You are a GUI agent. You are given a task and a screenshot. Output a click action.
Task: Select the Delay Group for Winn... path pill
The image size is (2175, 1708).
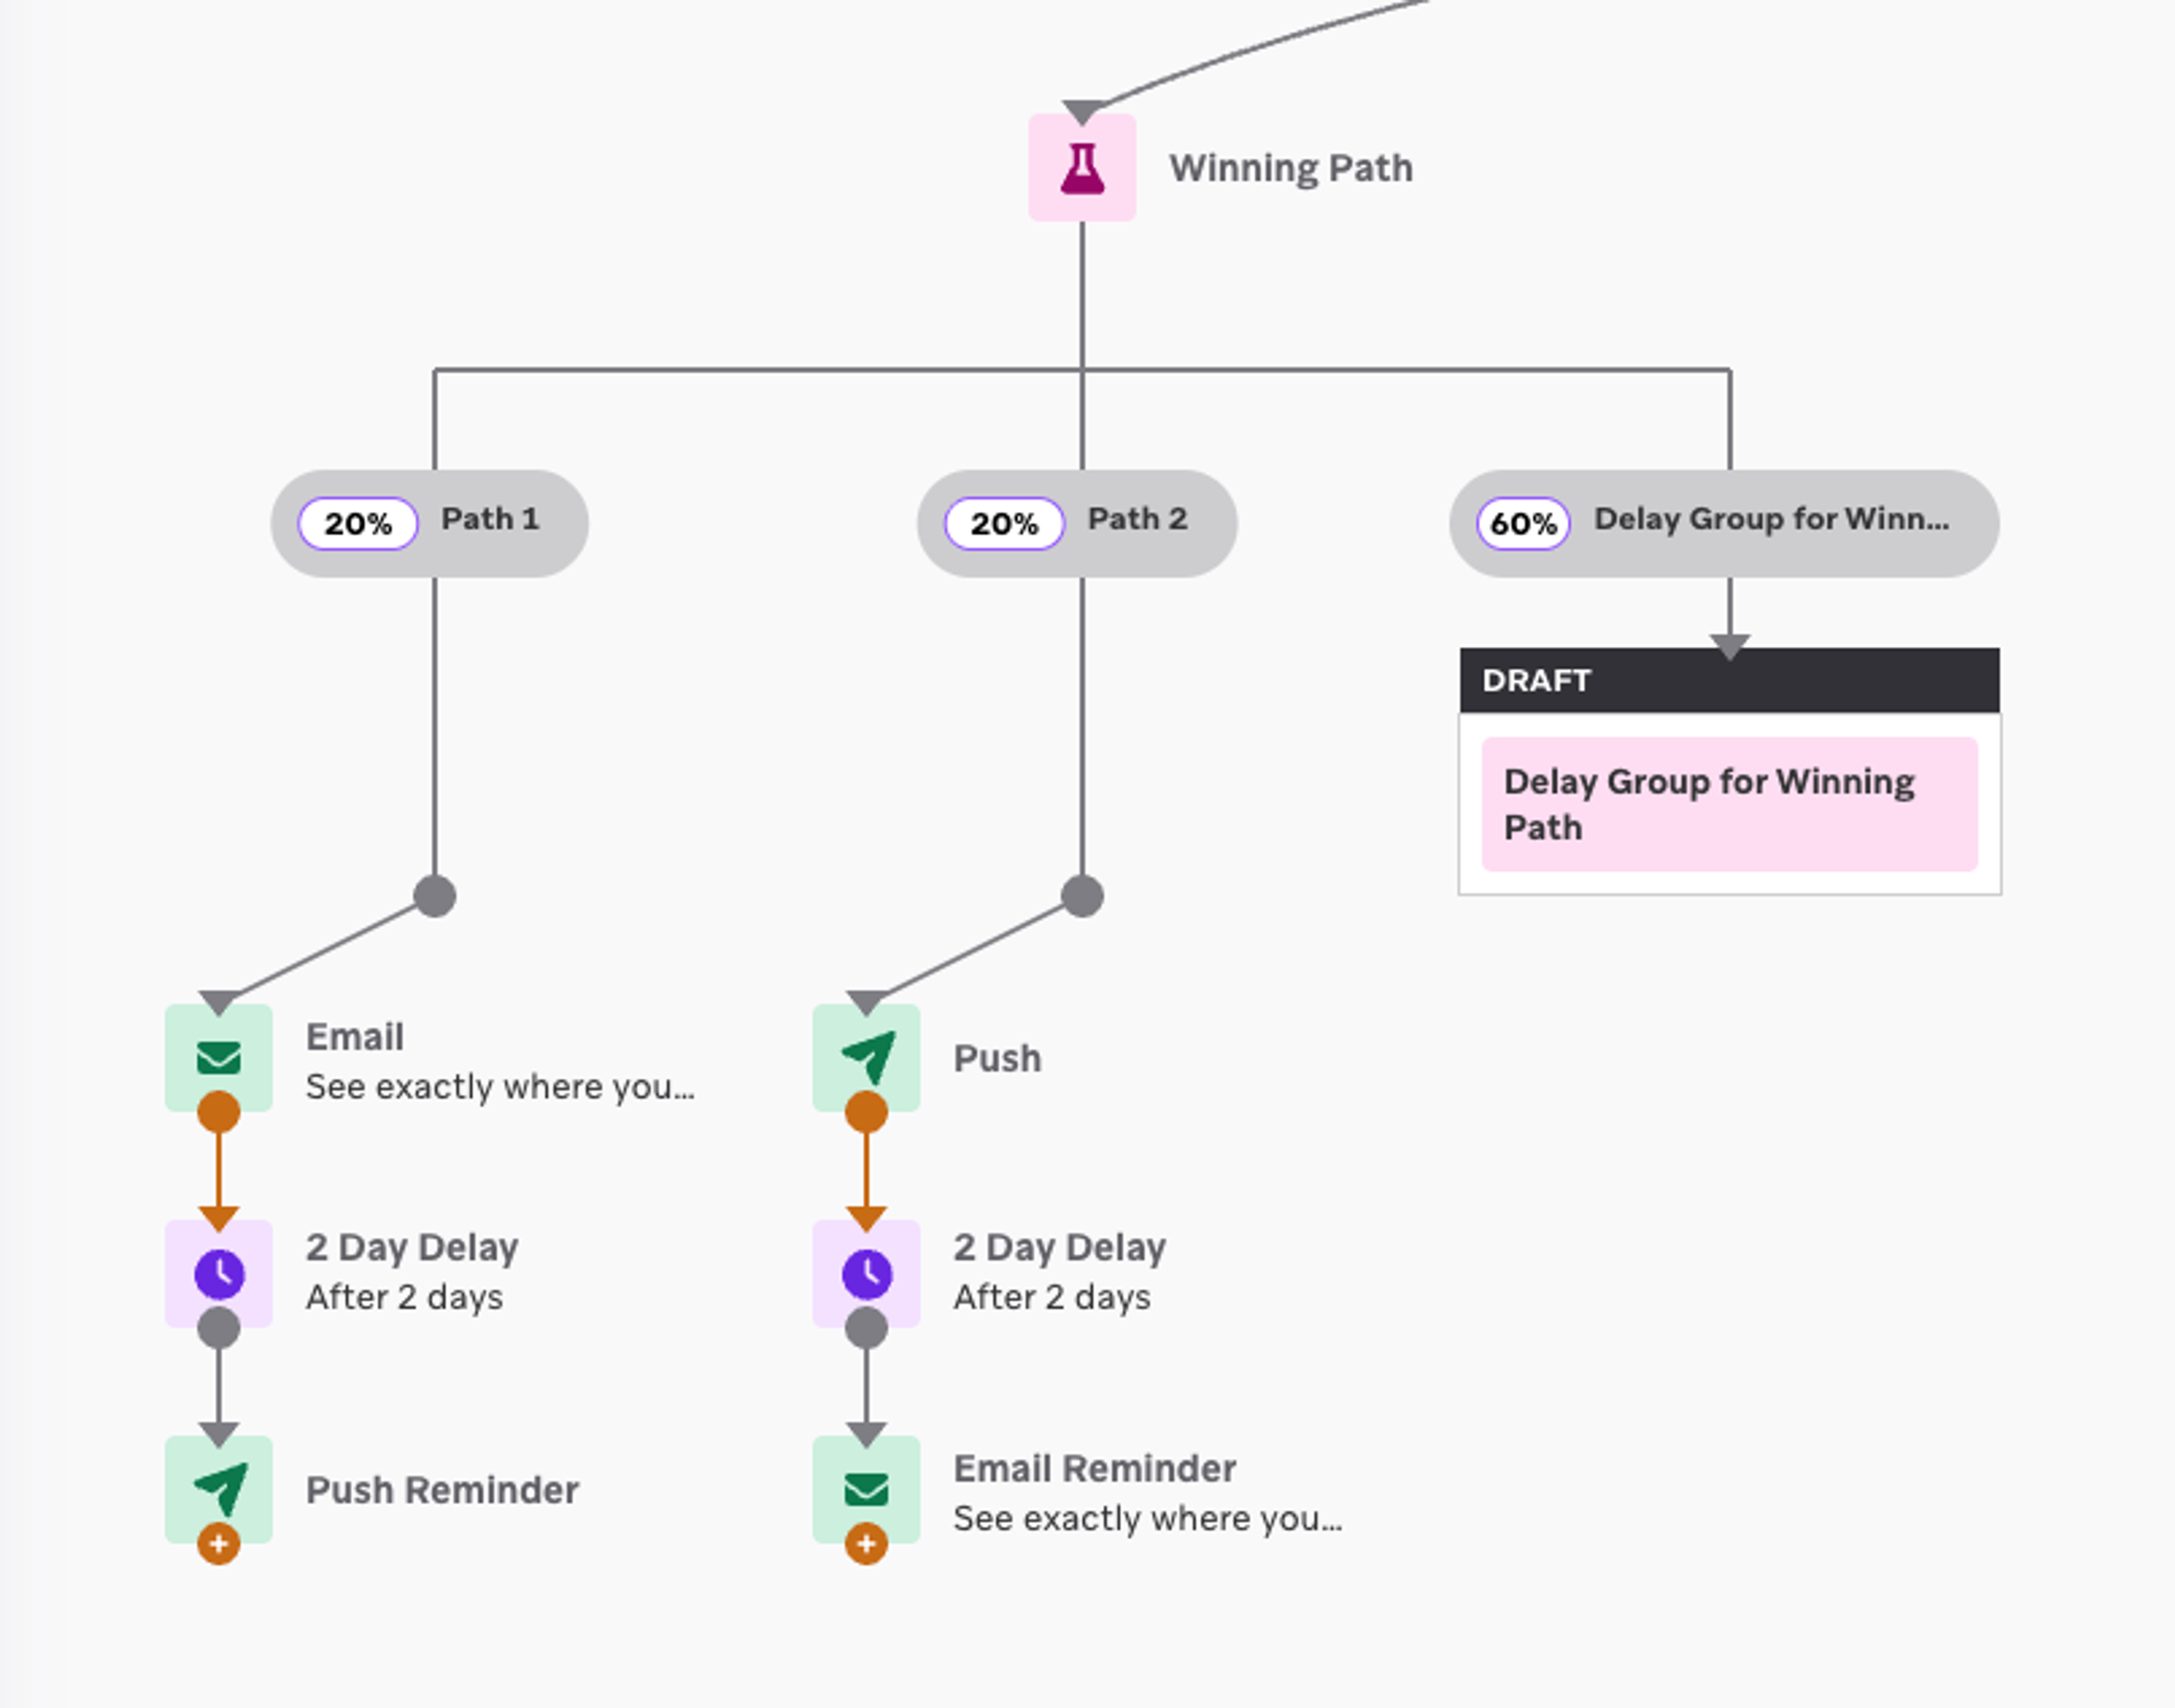pyautogui.click(x=1724, y=523)
